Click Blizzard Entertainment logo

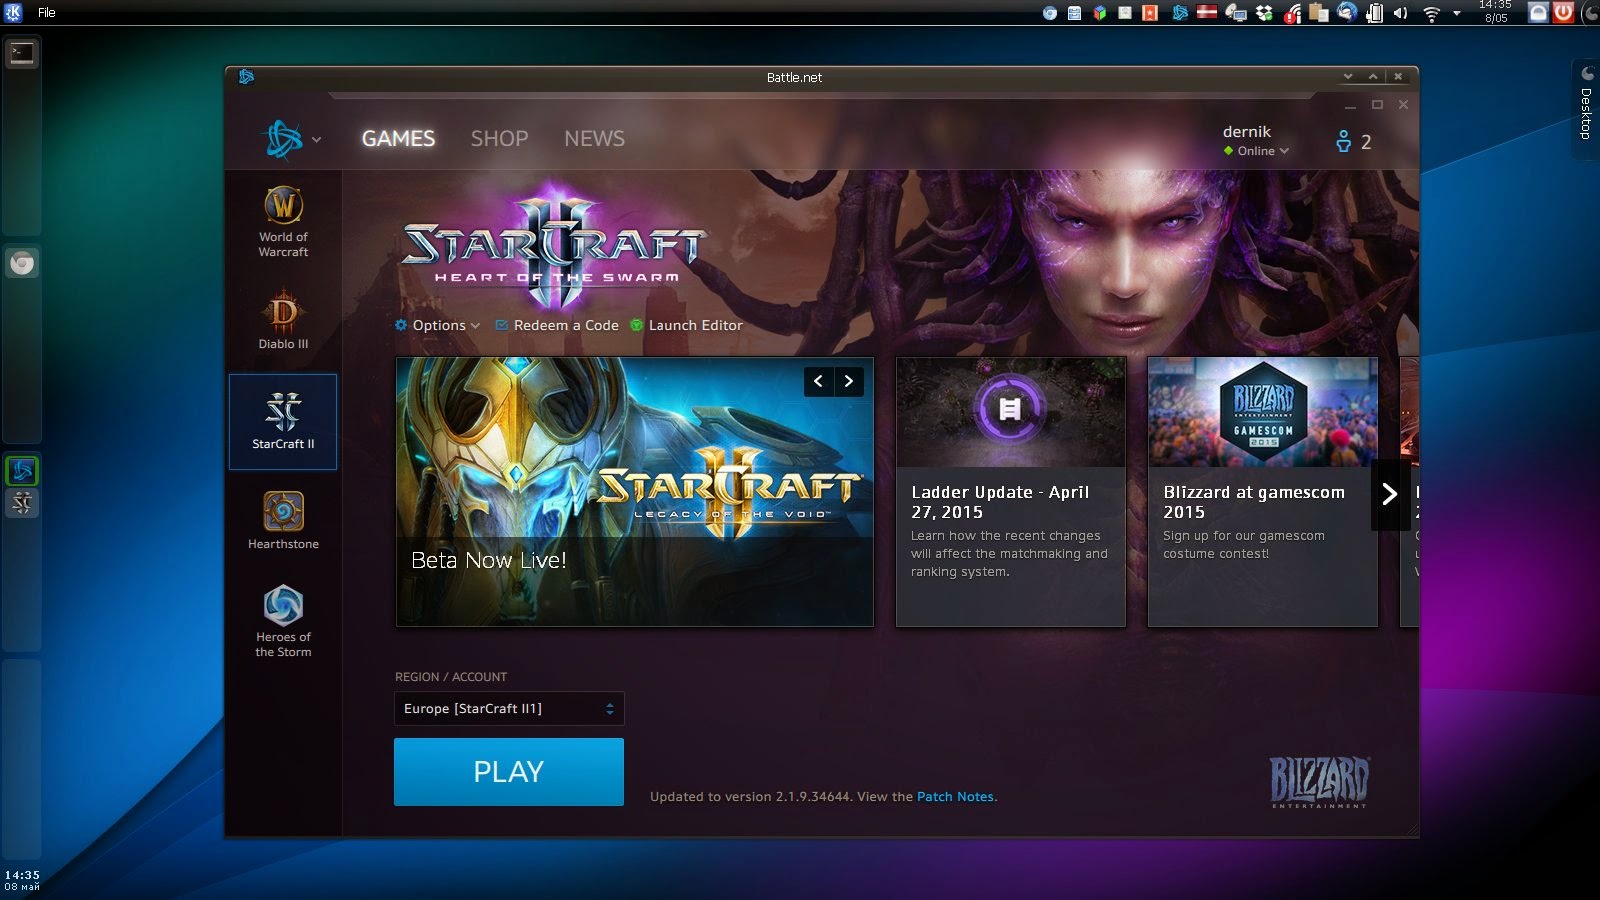(1319, 782)
